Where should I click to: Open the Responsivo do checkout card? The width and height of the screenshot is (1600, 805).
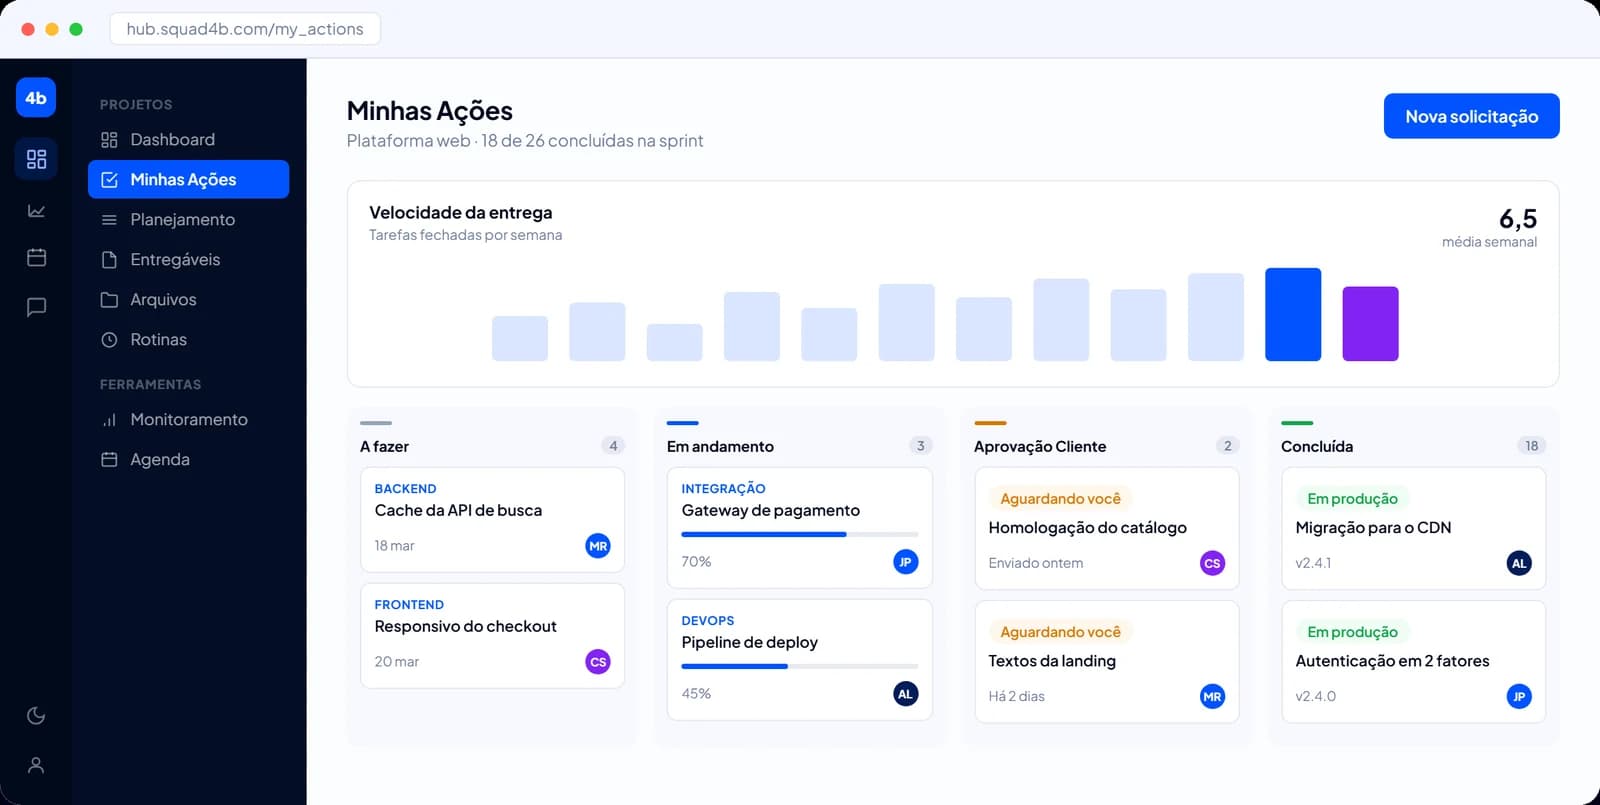(x=492, y=636)
